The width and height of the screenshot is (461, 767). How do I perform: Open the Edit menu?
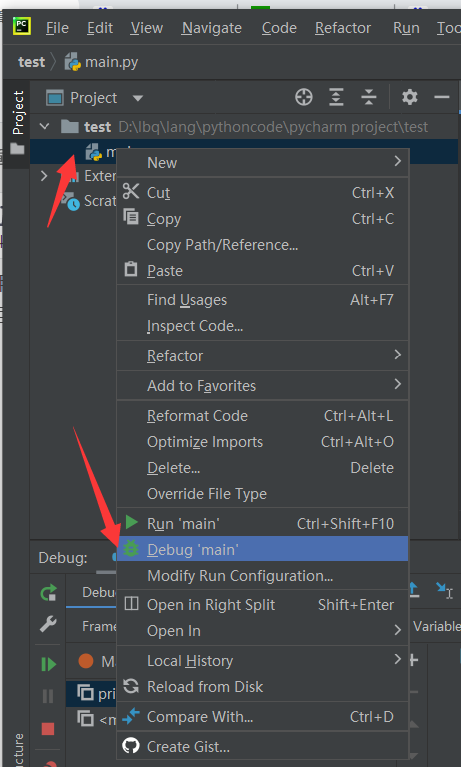100,28
